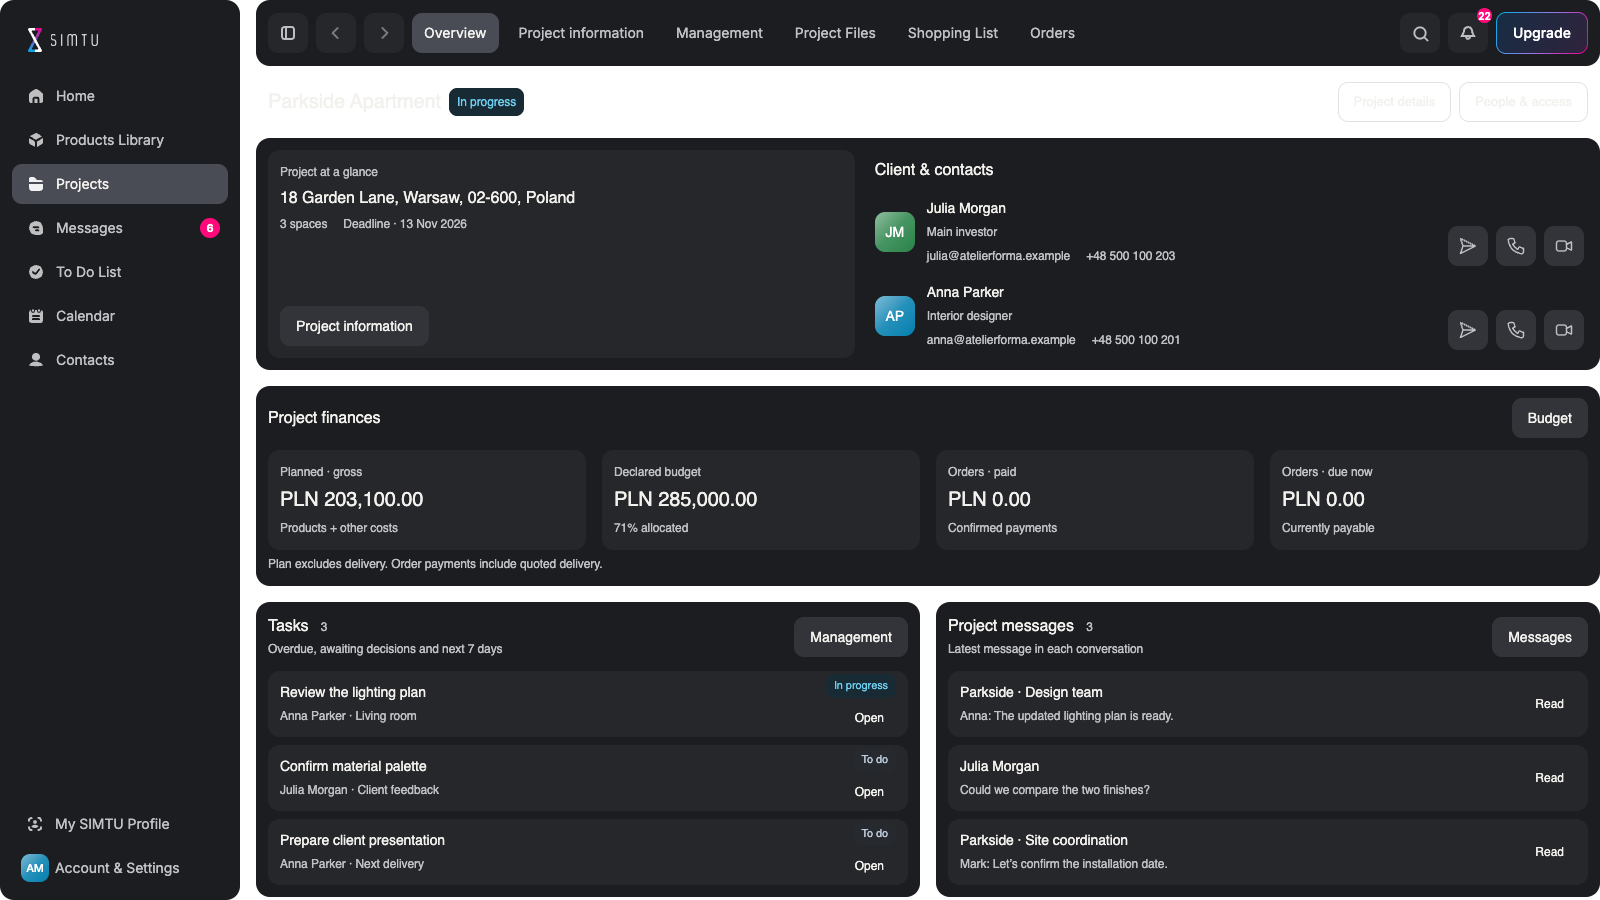Click the People & access button

coord(1523,102)
